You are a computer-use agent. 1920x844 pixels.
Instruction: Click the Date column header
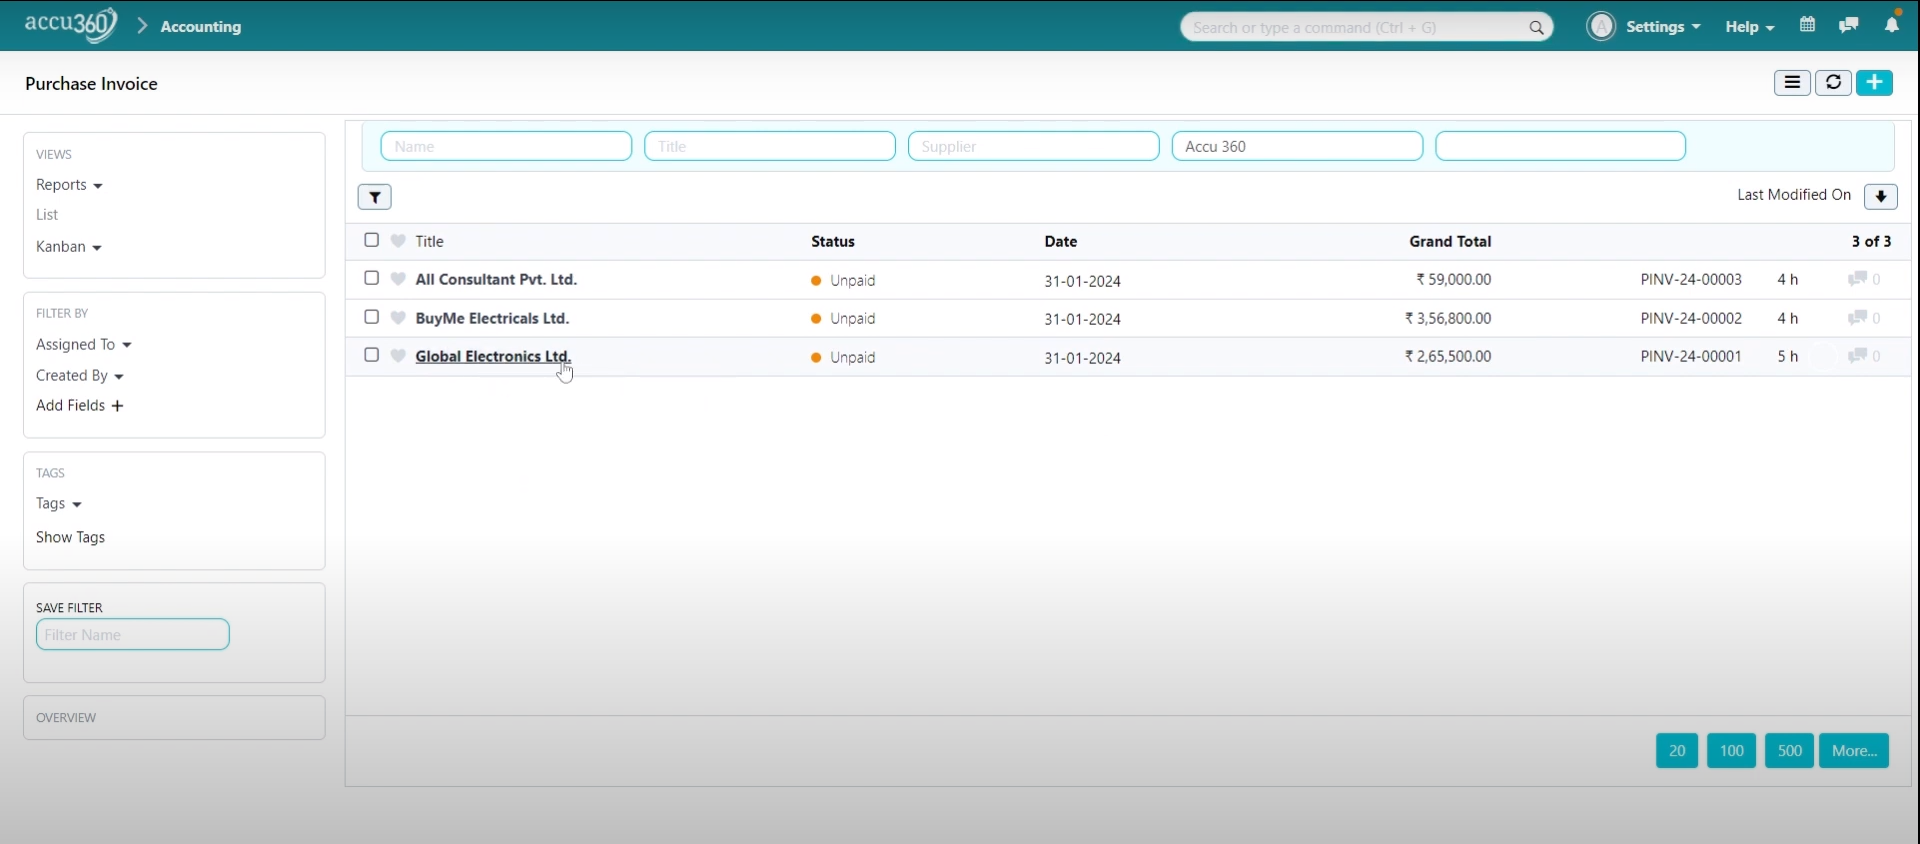[1061, 241]
